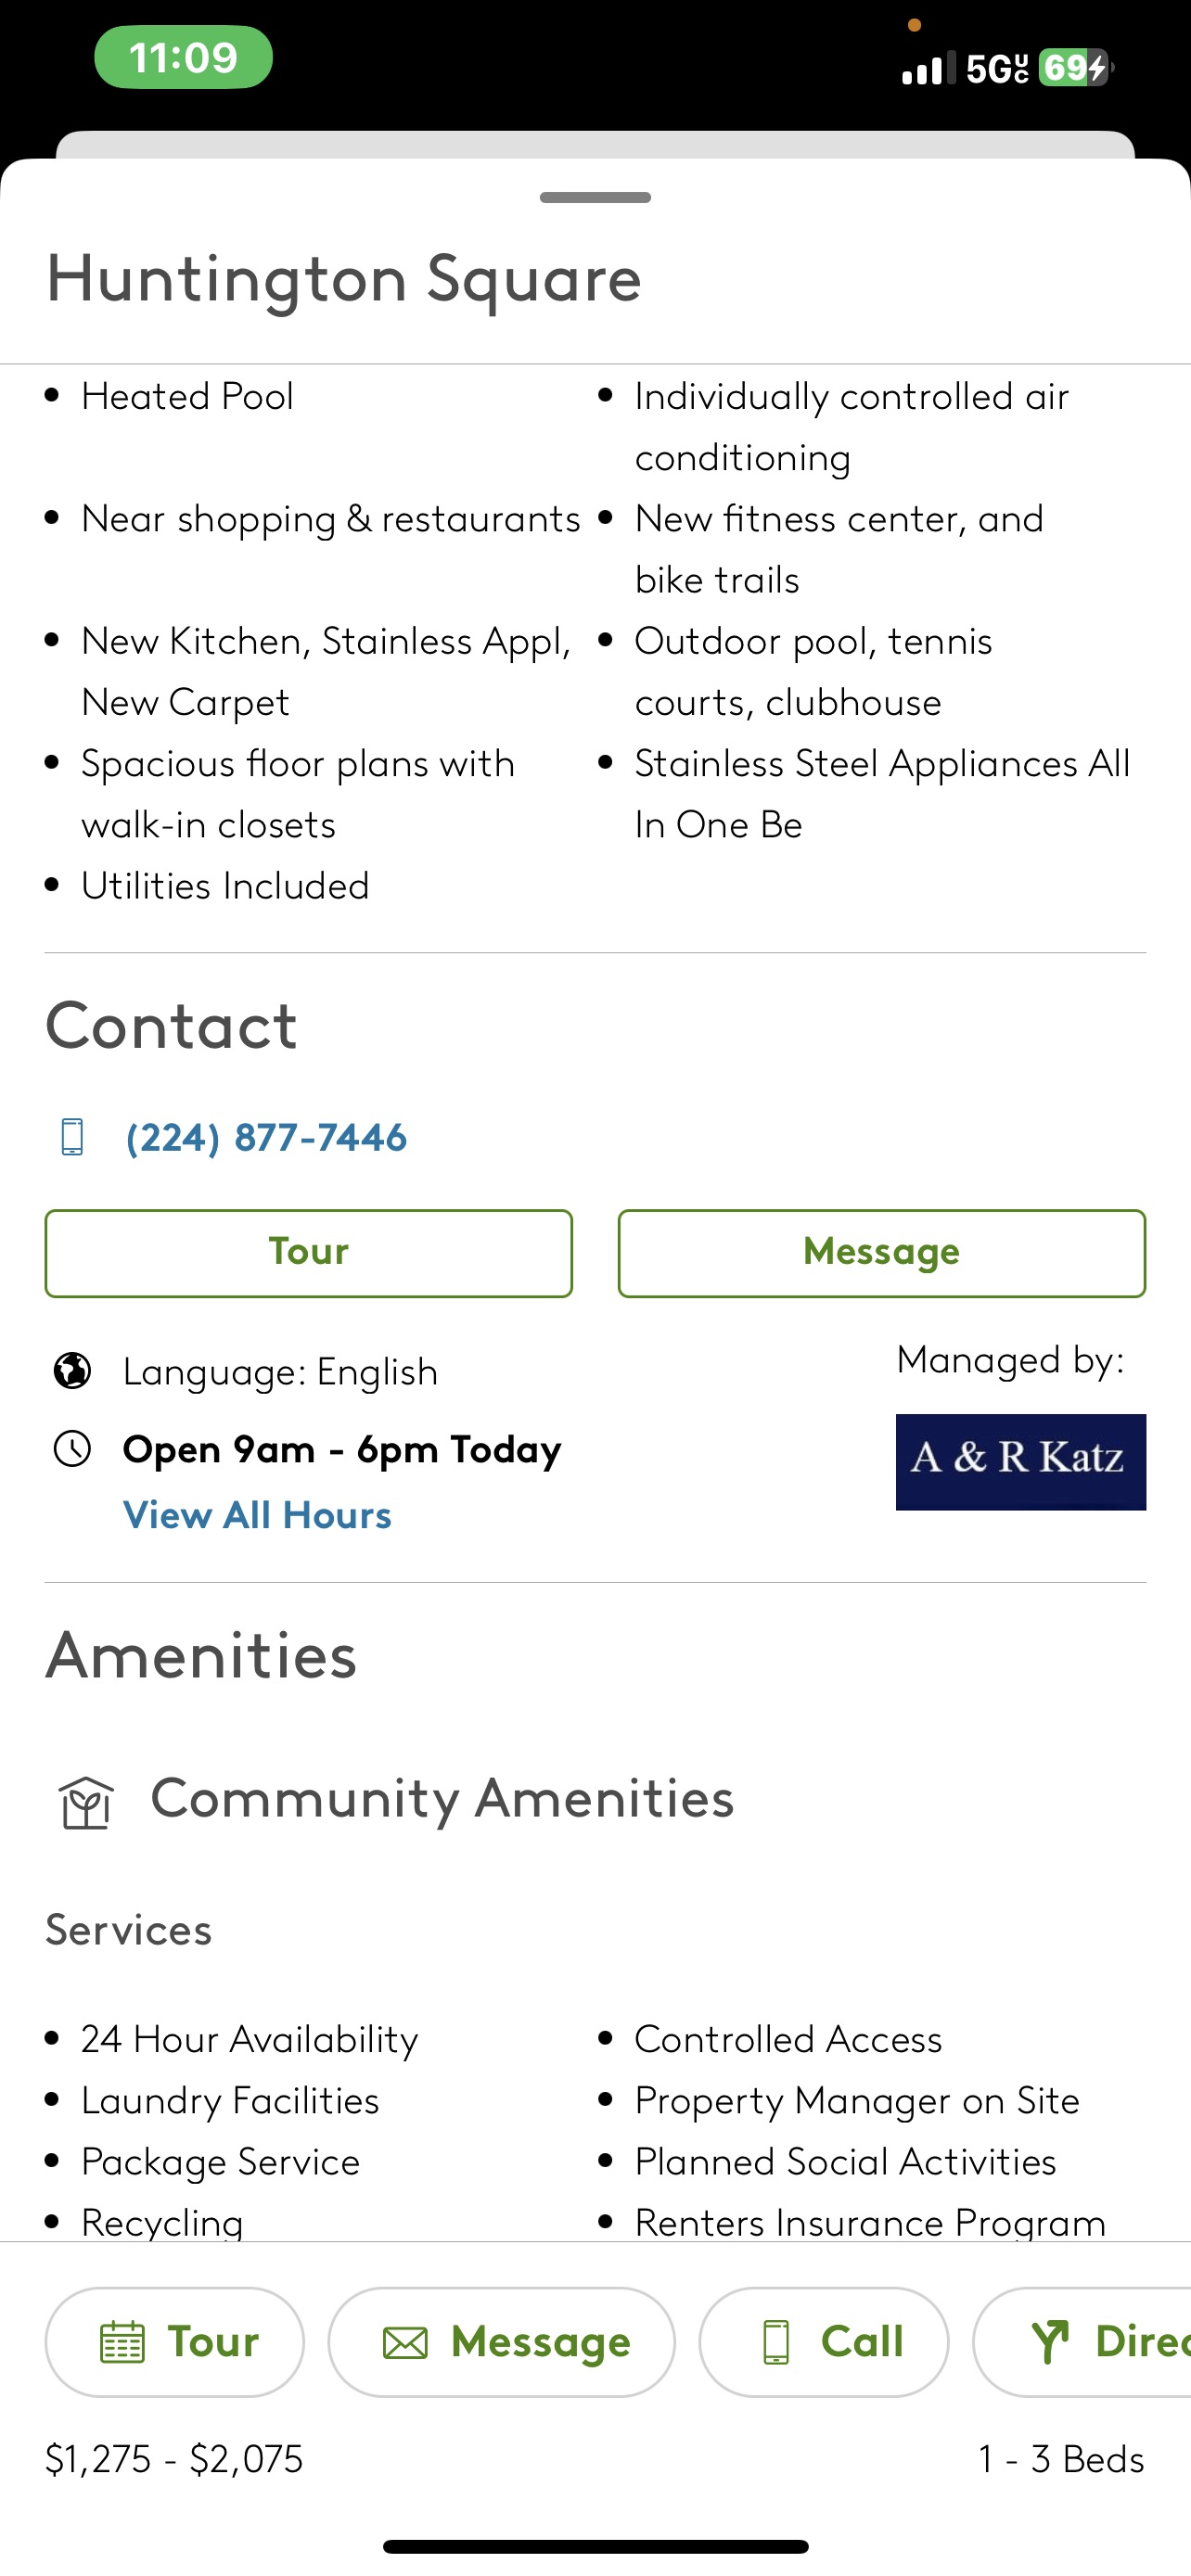Tap the phone icon beside the contact number
The image size is (1191, 2576).
72,1137
